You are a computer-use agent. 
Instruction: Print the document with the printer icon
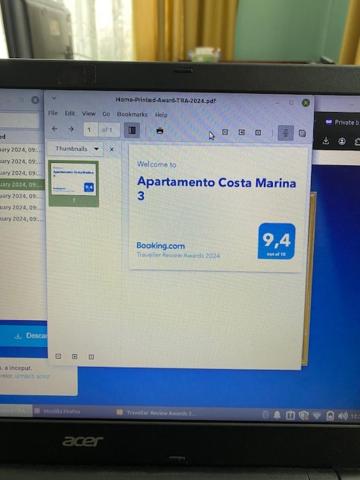click(x=160, y=131)
